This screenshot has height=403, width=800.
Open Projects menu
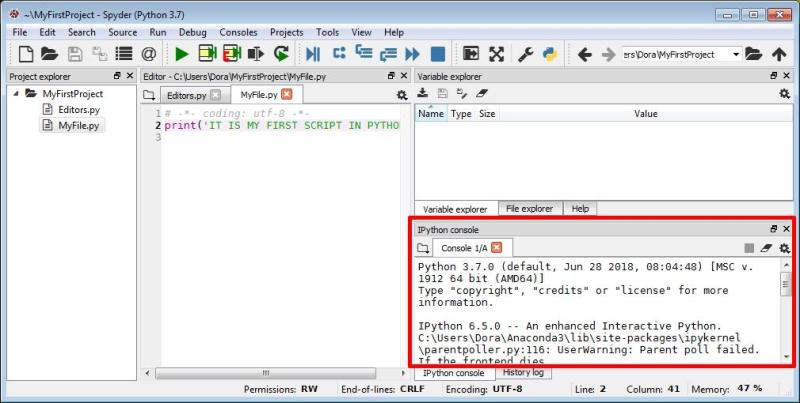click(287, 32)
